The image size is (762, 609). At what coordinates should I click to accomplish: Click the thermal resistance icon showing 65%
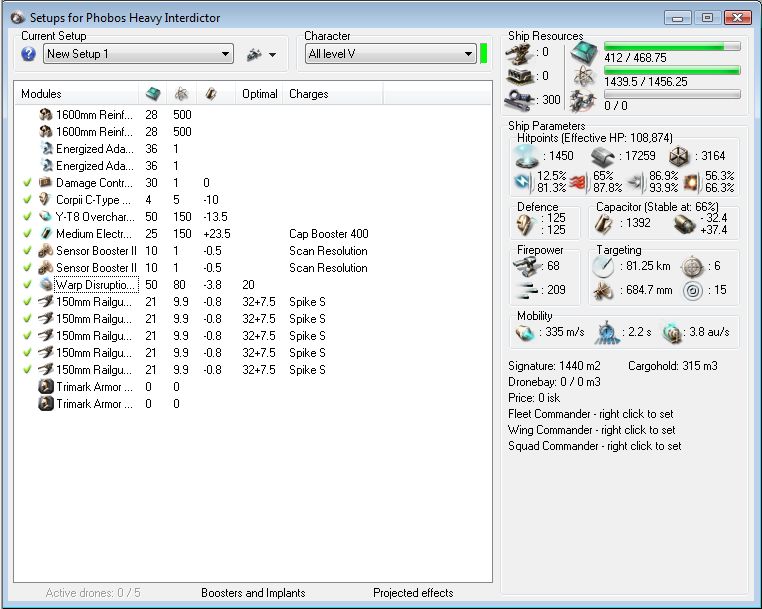point(579,182)
